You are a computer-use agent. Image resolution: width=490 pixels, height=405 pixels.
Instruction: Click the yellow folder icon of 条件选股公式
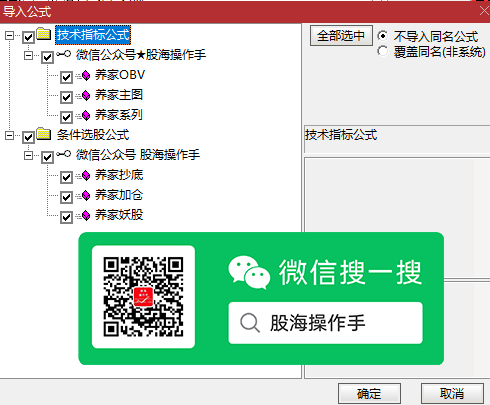pyautogui.click(x=44, y=134)
